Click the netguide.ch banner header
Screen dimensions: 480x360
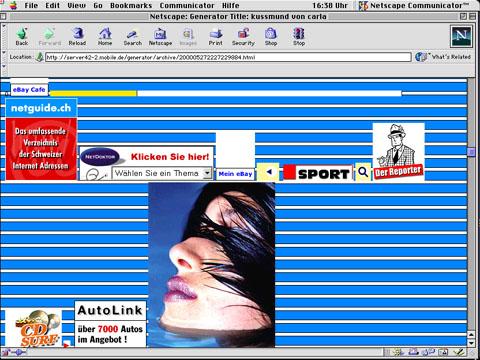[x=41, y=108]
